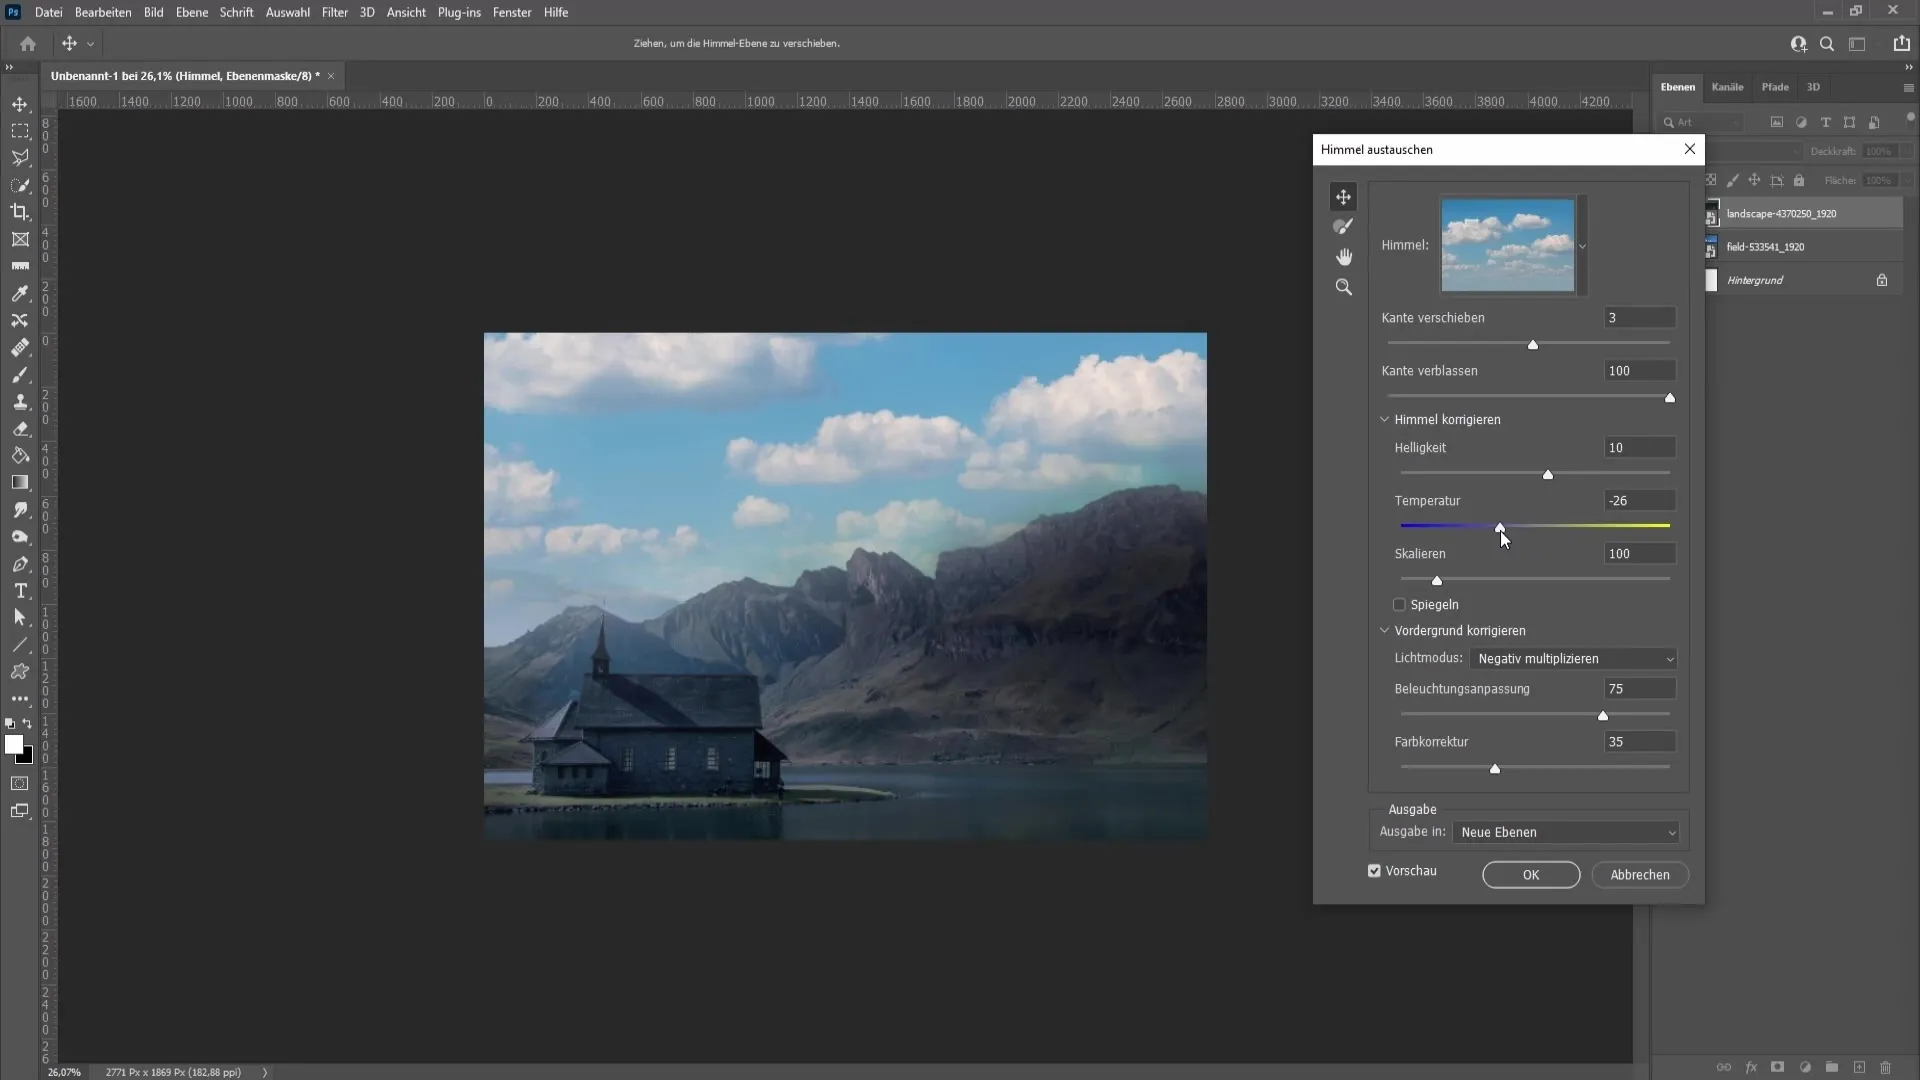Click the Kante verschieben value field
Image resolution: width=1920 pixels, height=1080 pixels.
pyautogui.click(x=1639, y=318)
